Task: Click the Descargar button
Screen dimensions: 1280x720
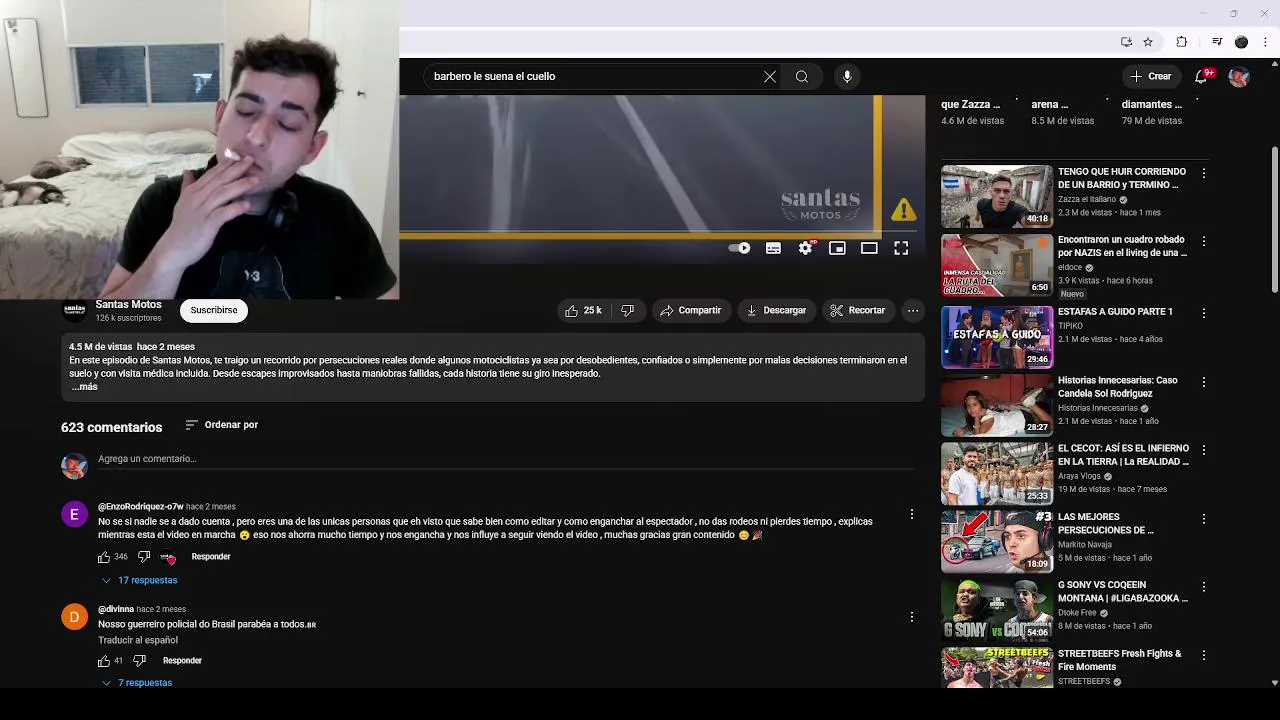Action: pos(776,311)
